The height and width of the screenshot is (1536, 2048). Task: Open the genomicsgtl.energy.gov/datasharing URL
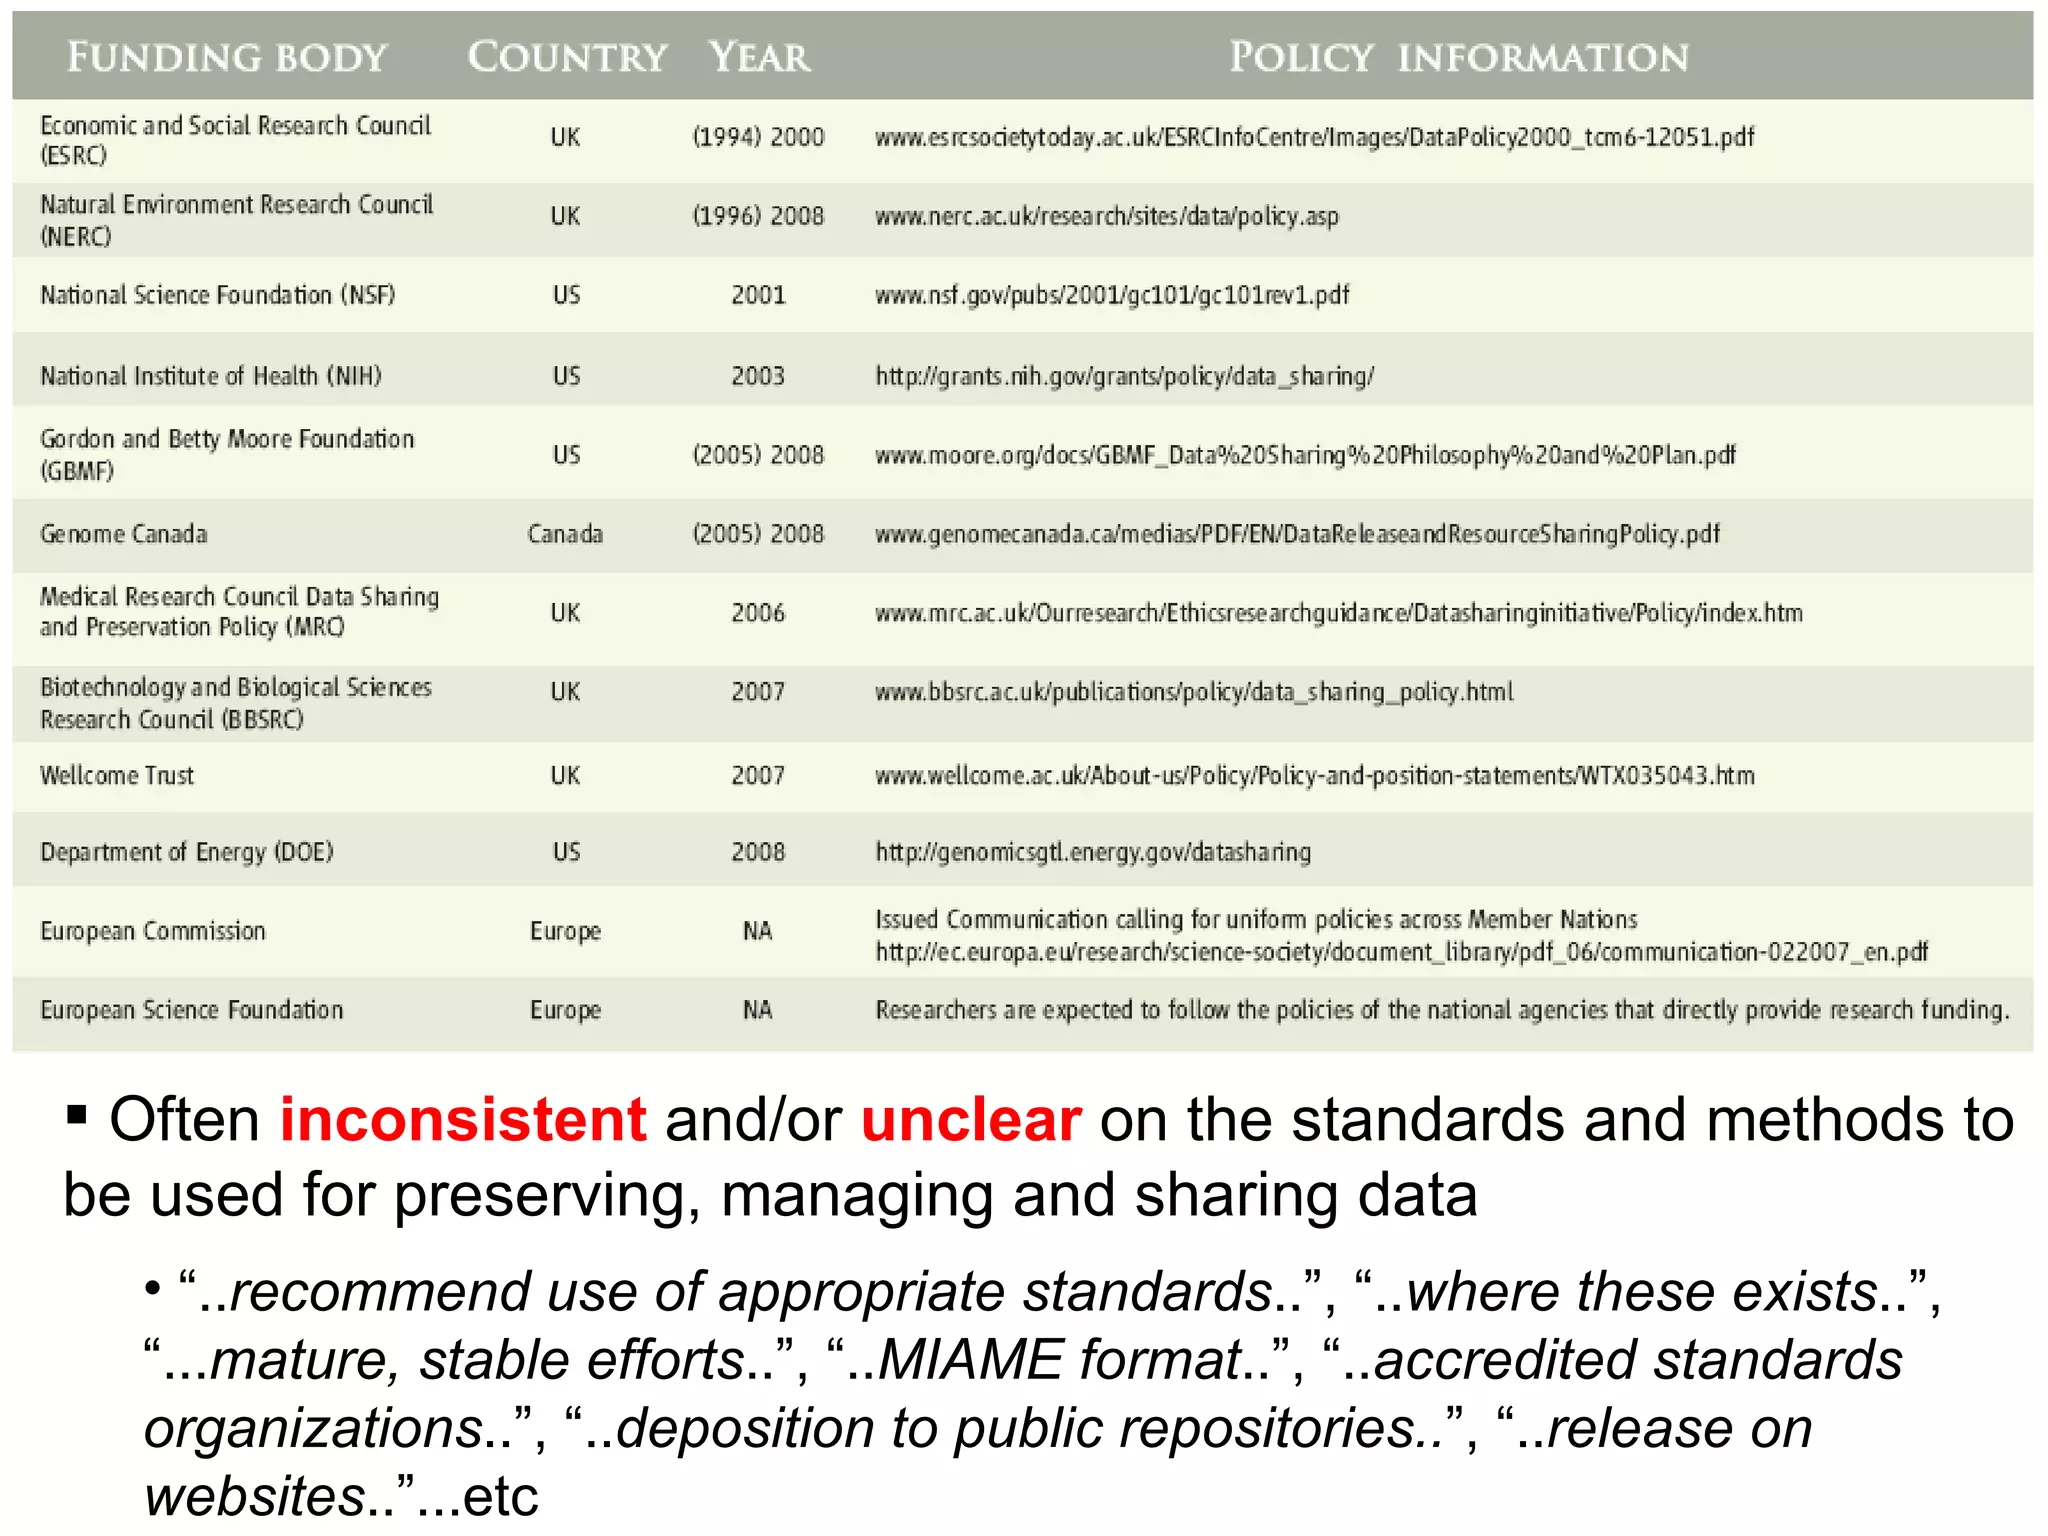coord(1093,852)
